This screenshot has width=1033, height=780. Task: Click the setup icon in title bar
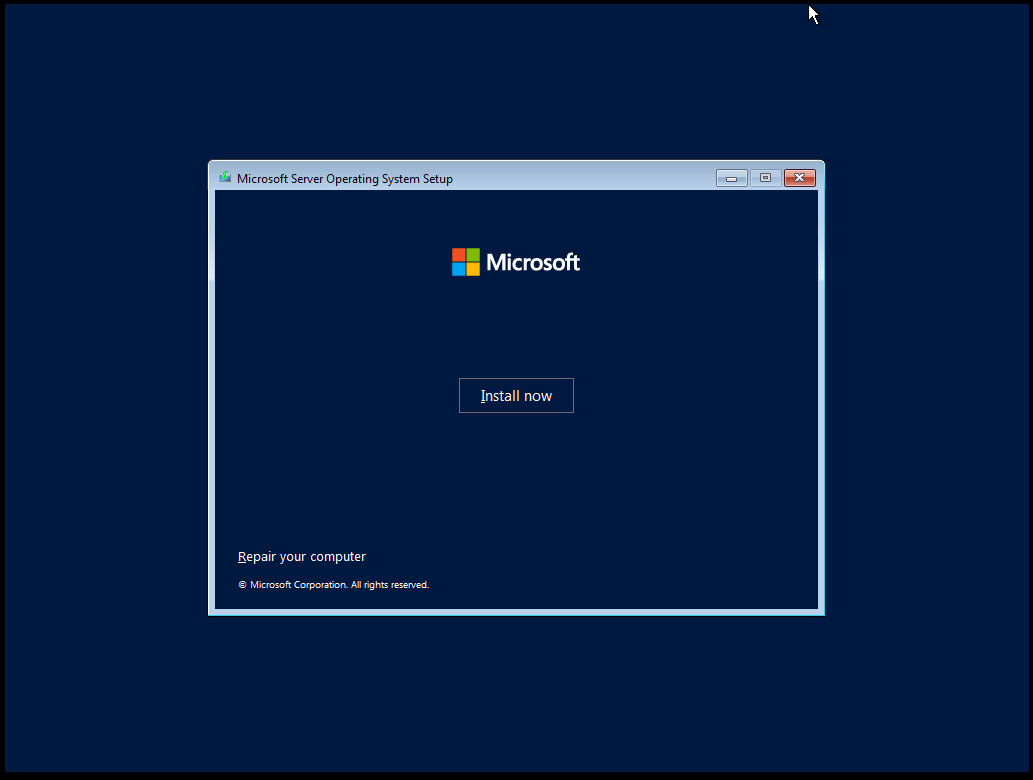pos(225,177)
